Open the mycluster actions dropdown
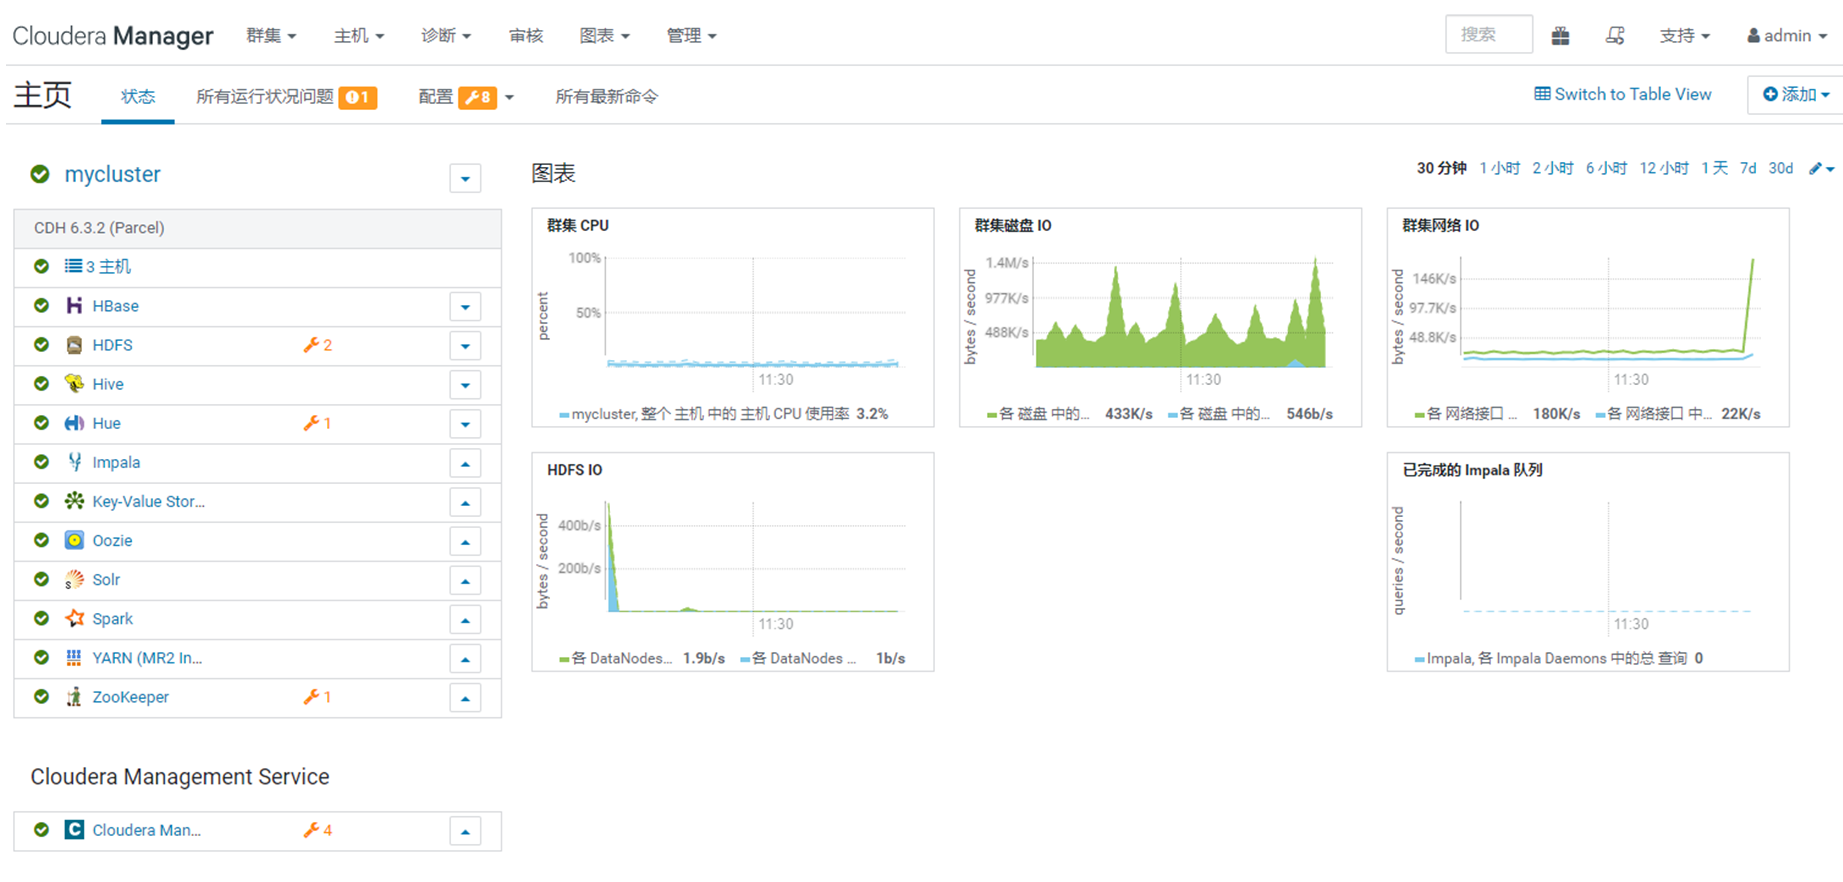The height and width of the screenshot is (882, 1843). click(465, 179)
